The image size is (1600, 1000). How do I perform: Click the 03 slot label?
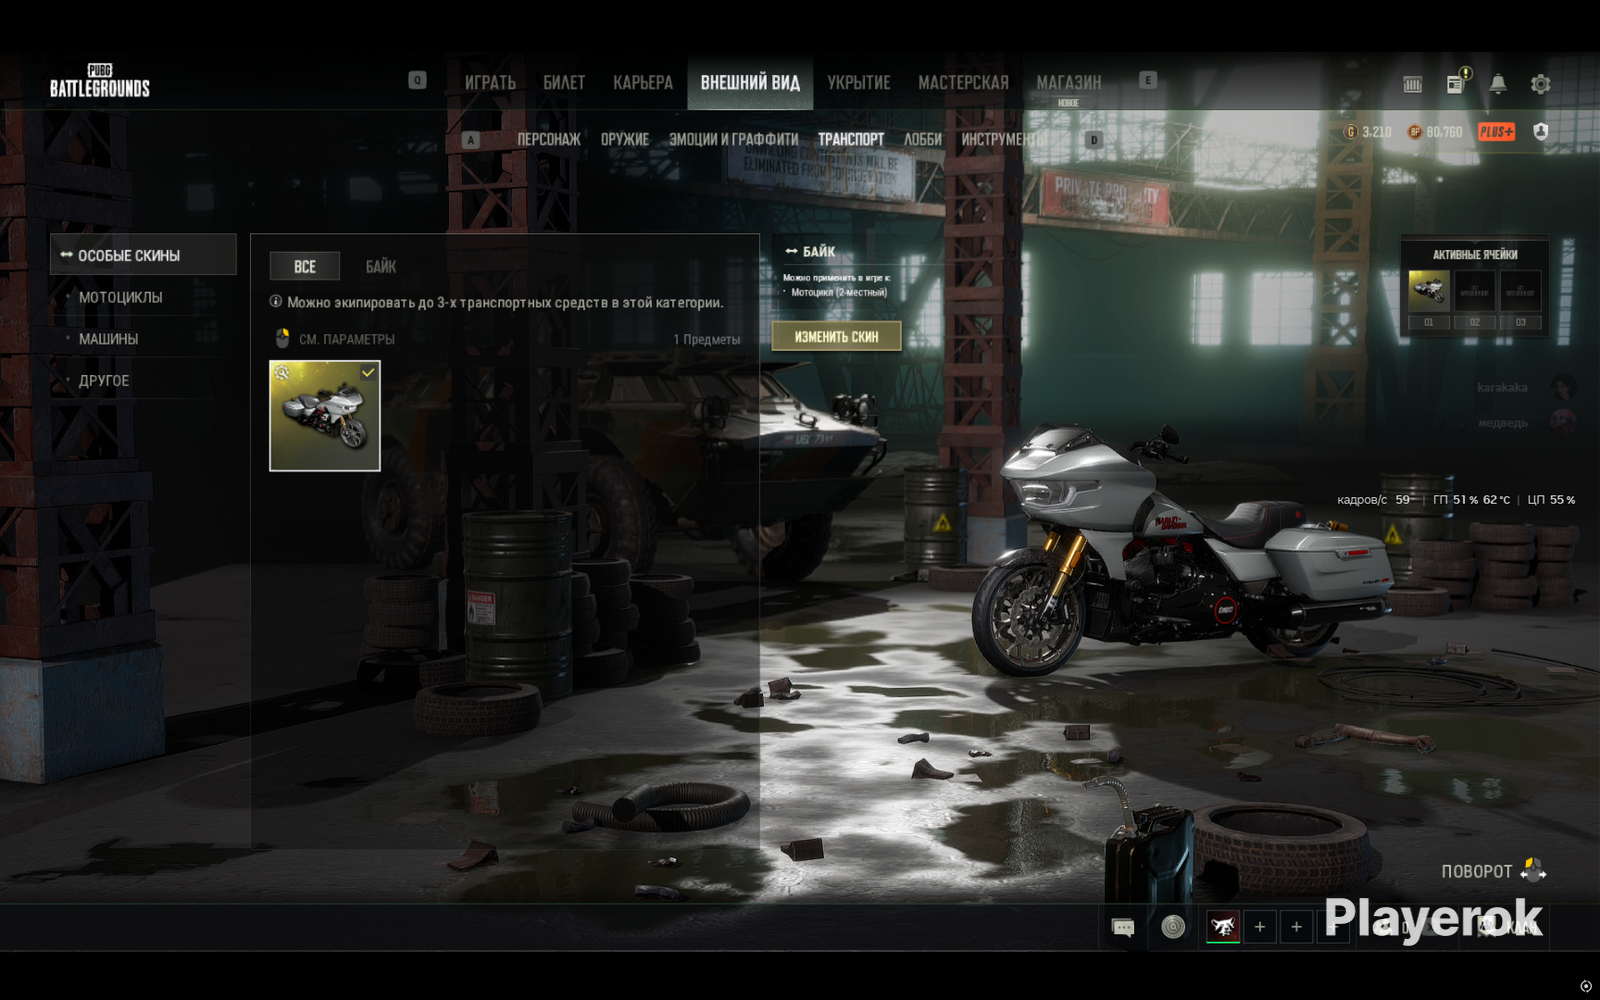click(x=1521, y=322)
